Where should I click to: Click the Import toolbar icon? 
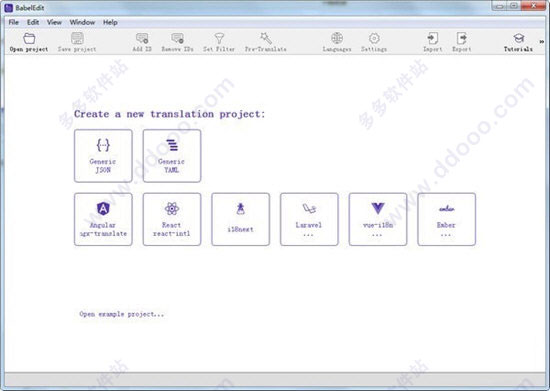432,42
